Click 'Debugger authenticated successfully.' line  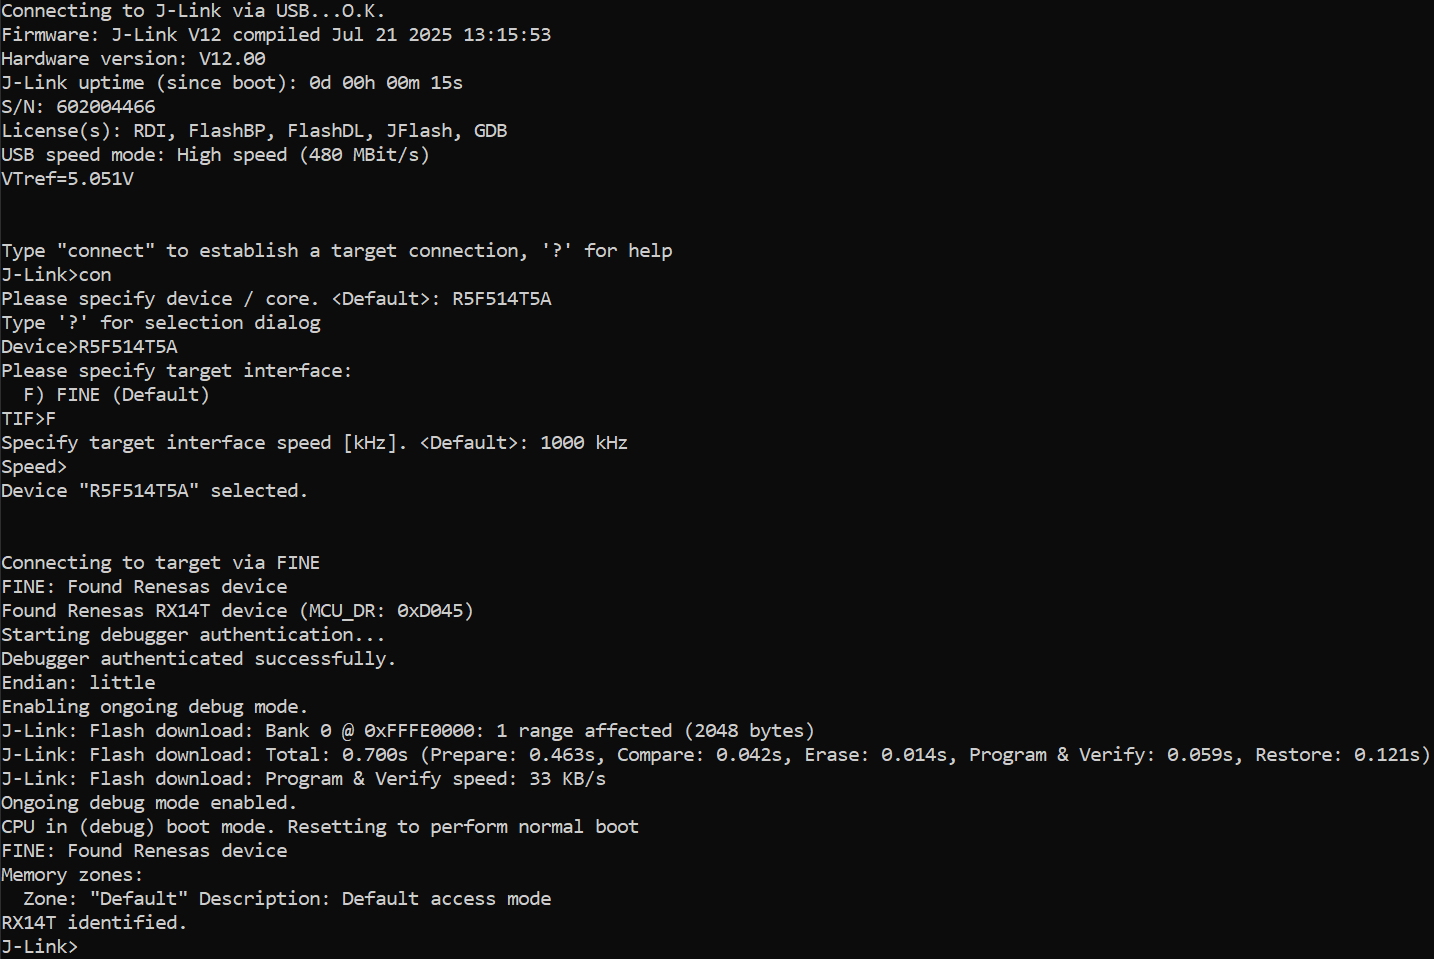pyautogui.click(x=199, y=659)
